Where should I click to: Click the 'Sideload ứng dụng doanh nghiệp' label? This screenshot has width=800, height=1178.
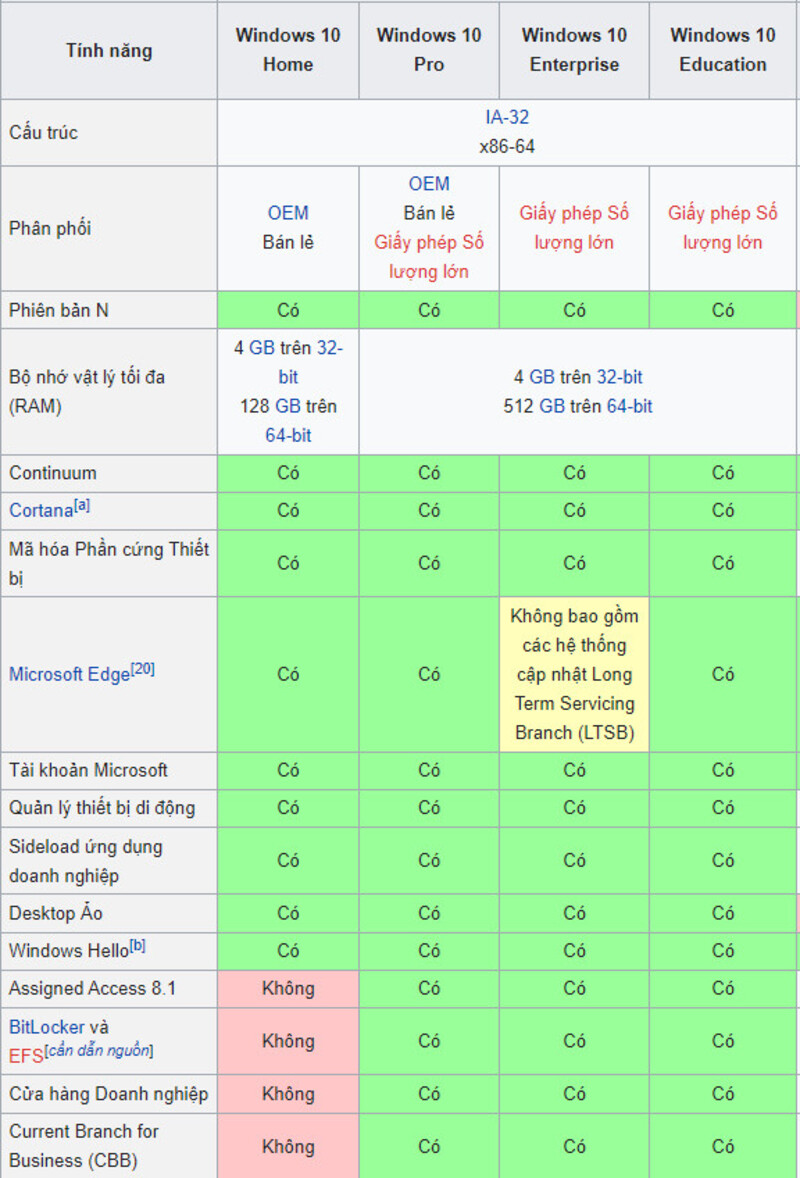(x=86, y=861)
